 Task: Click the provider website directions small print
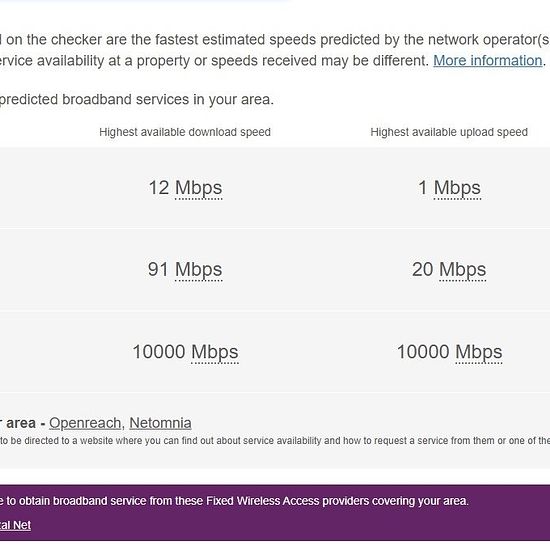275,441
